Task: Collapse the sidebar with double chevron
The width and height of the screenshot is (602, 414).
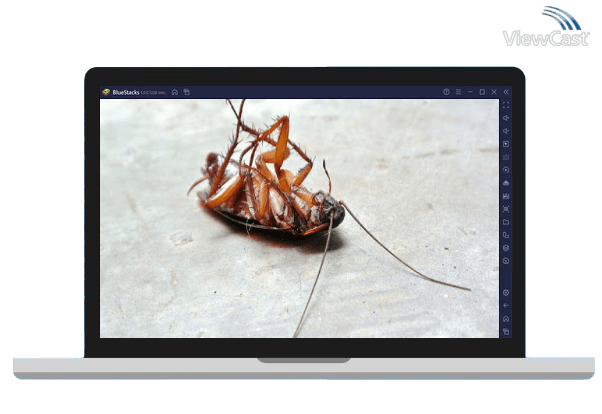Action: [506, 92]
